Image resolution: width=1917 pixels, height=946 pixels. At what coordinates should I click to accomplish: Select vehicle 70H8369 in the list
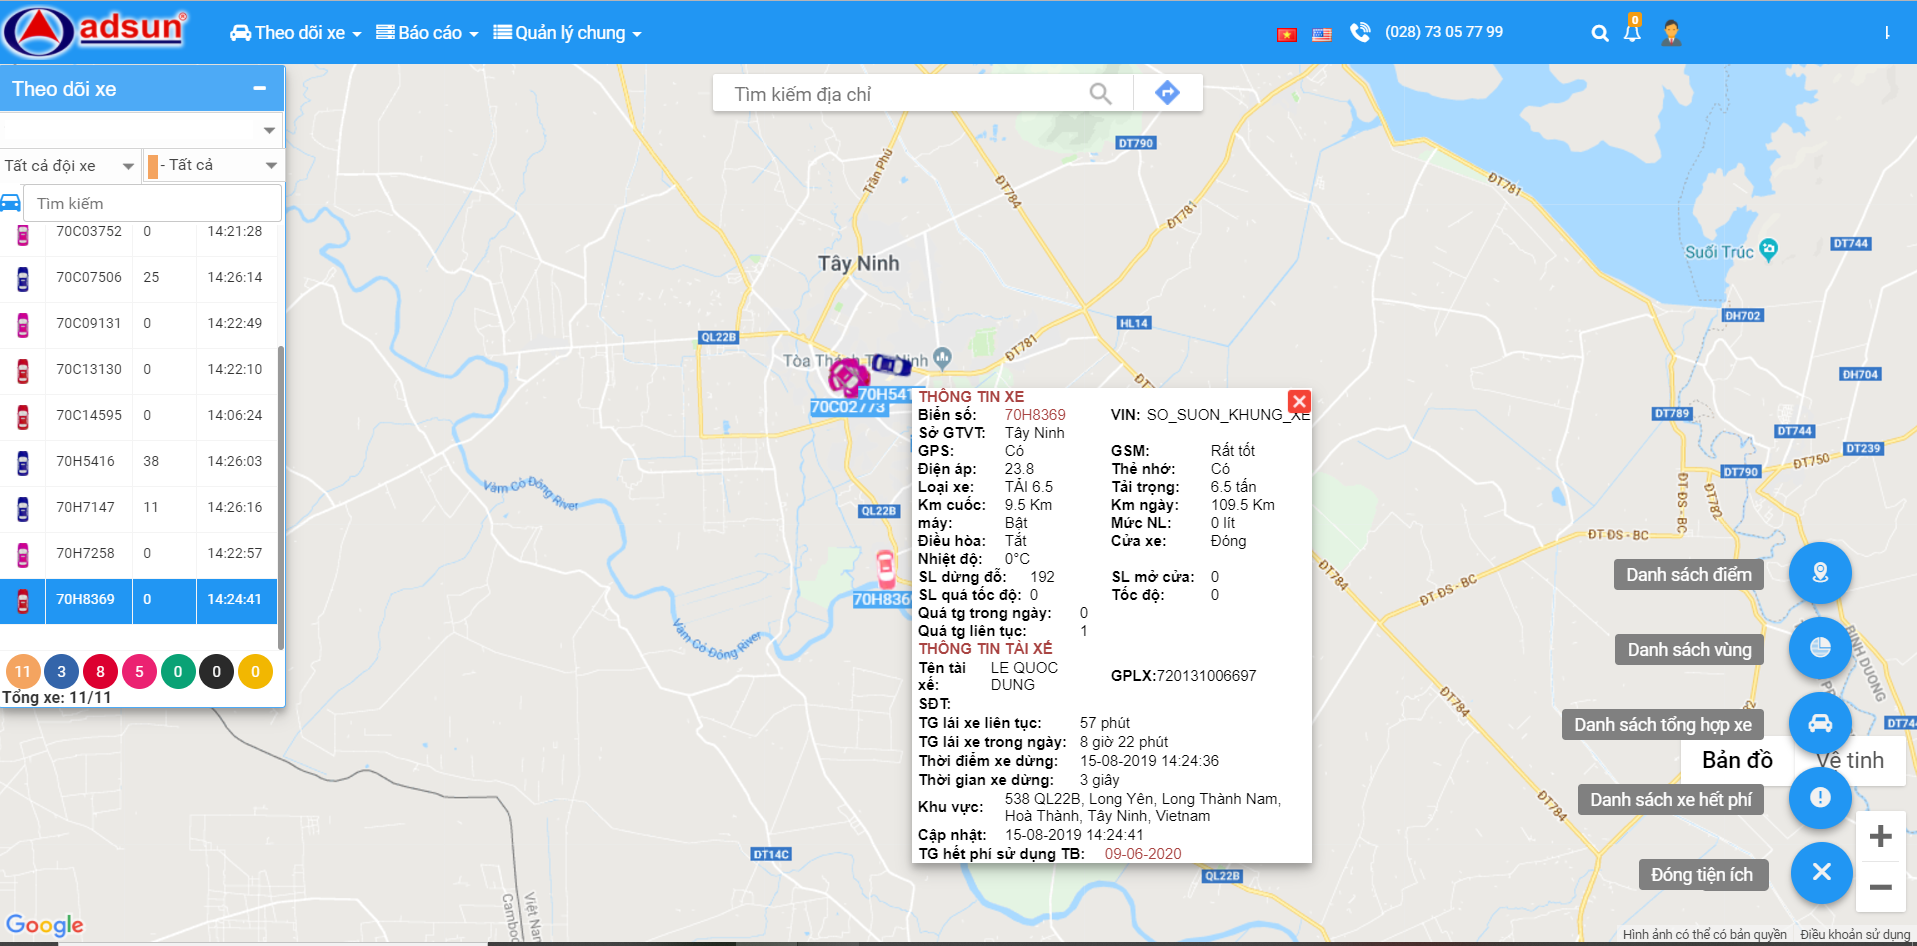pyautogui.click(x=139, y=600)
